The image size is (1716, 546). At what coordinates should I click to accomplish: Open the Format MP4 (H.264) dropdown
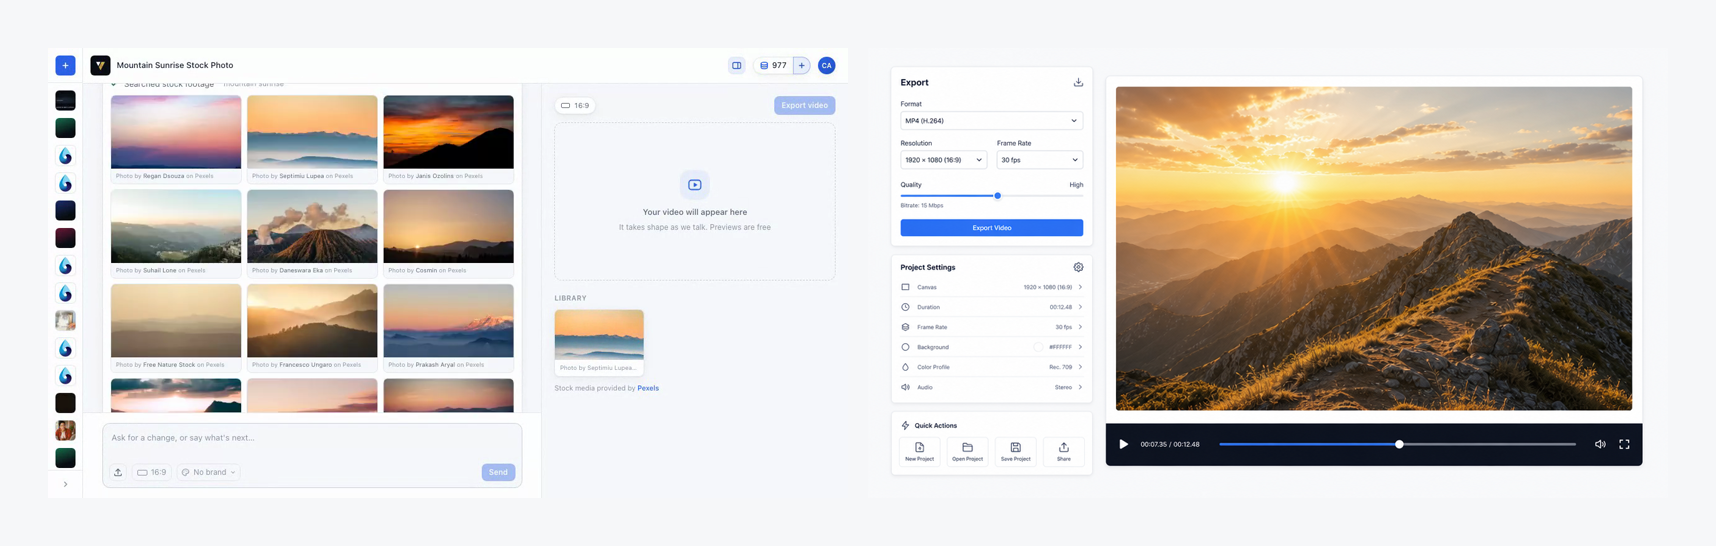pos(991,121)
